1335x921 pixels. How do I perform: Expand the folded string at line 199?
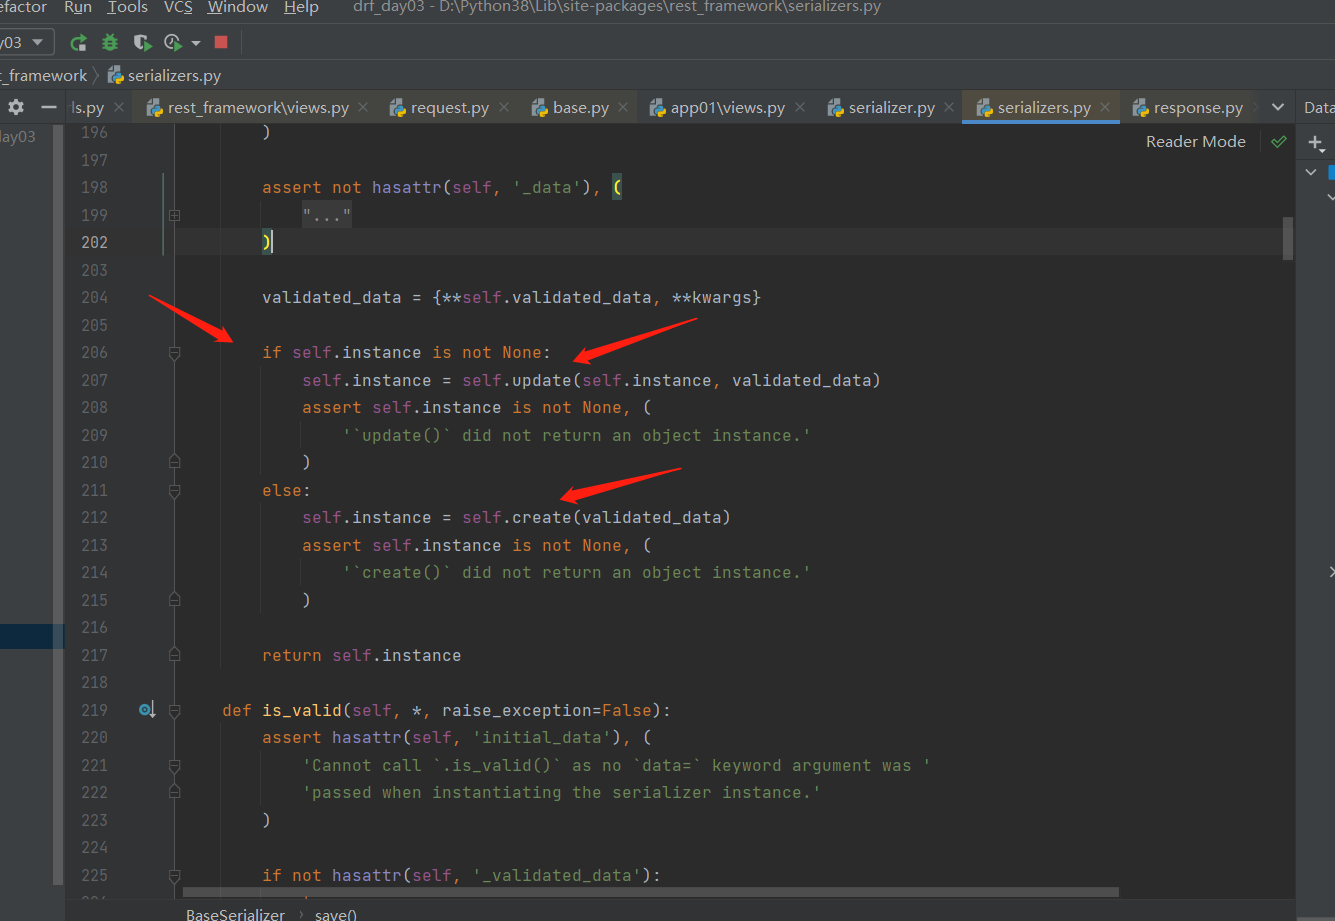click(175, 215)
